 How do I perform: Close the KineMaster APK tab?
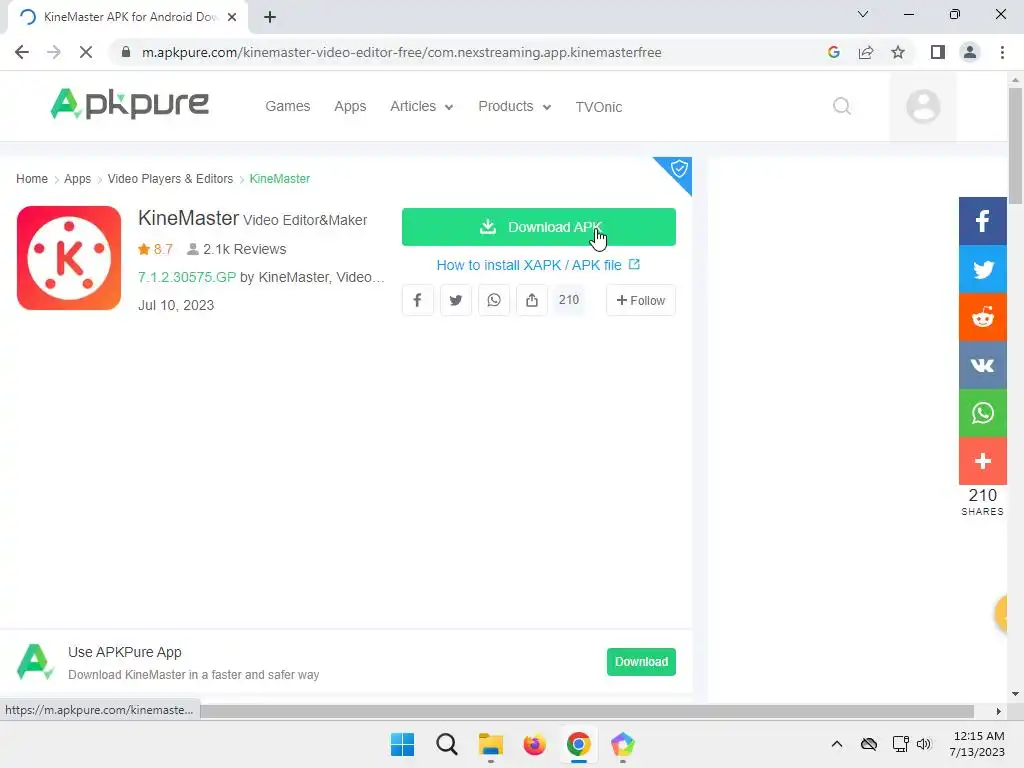coord(232,17)
